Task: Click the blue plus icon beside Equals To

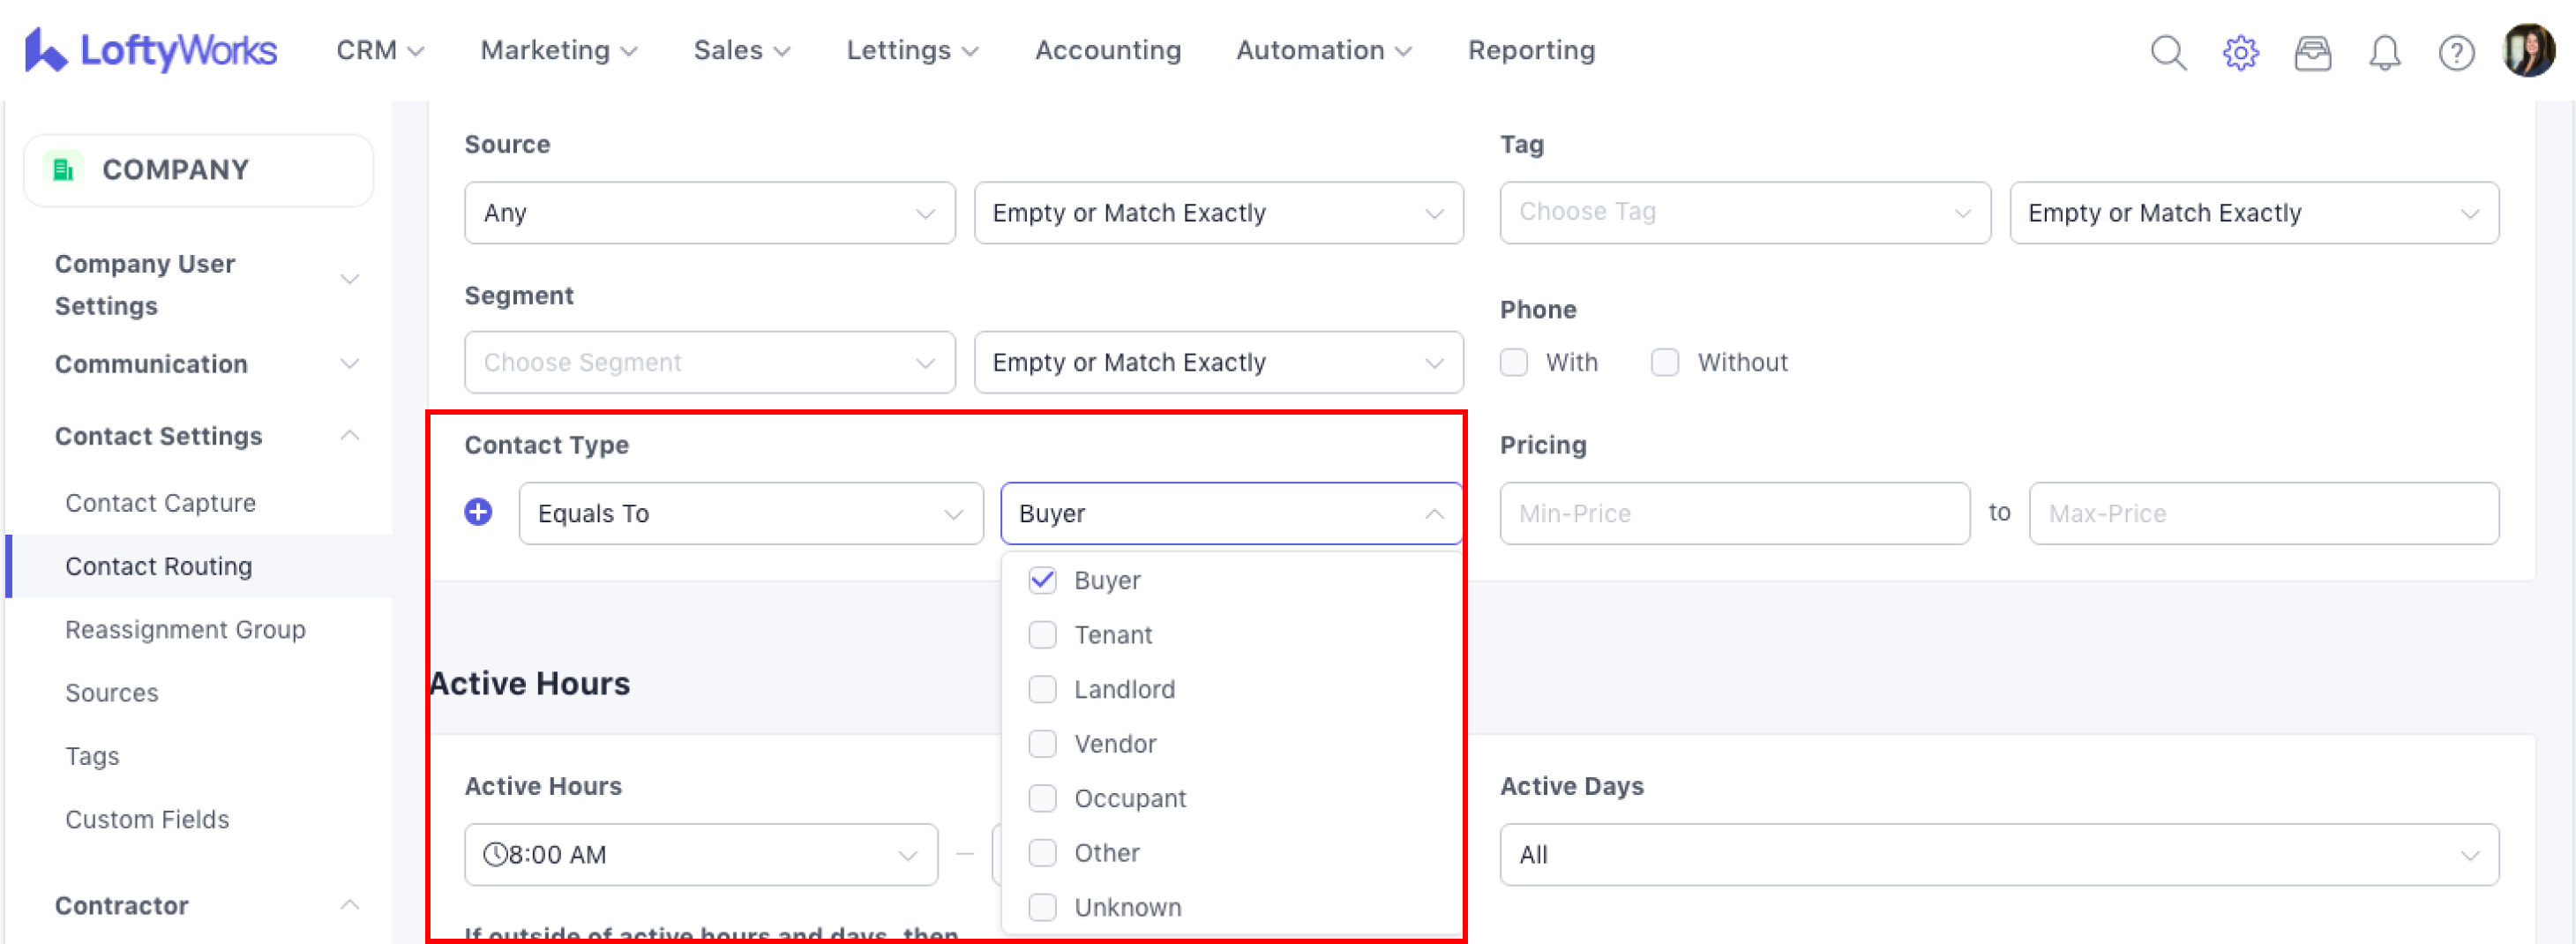Action: tap(478, 512)
